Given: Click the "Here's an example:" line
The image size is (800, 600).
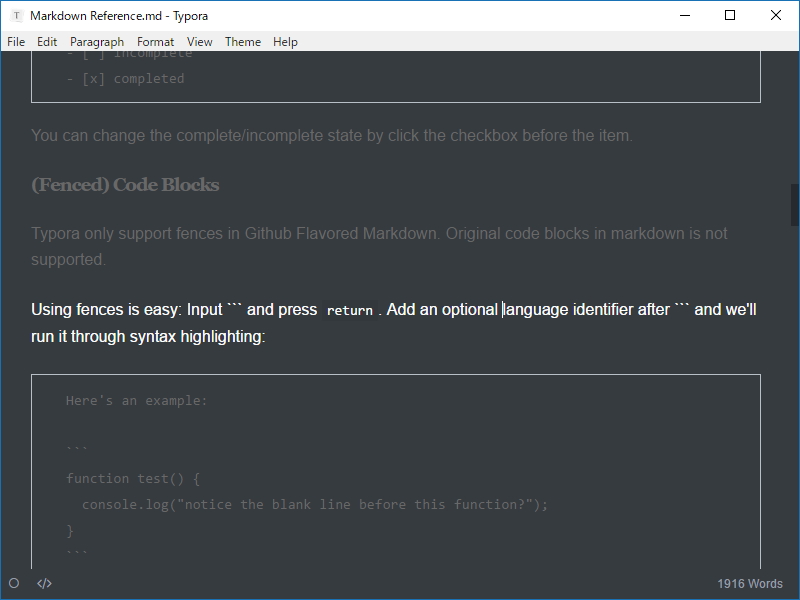Looking at the screenshot, I should [136, 400].
